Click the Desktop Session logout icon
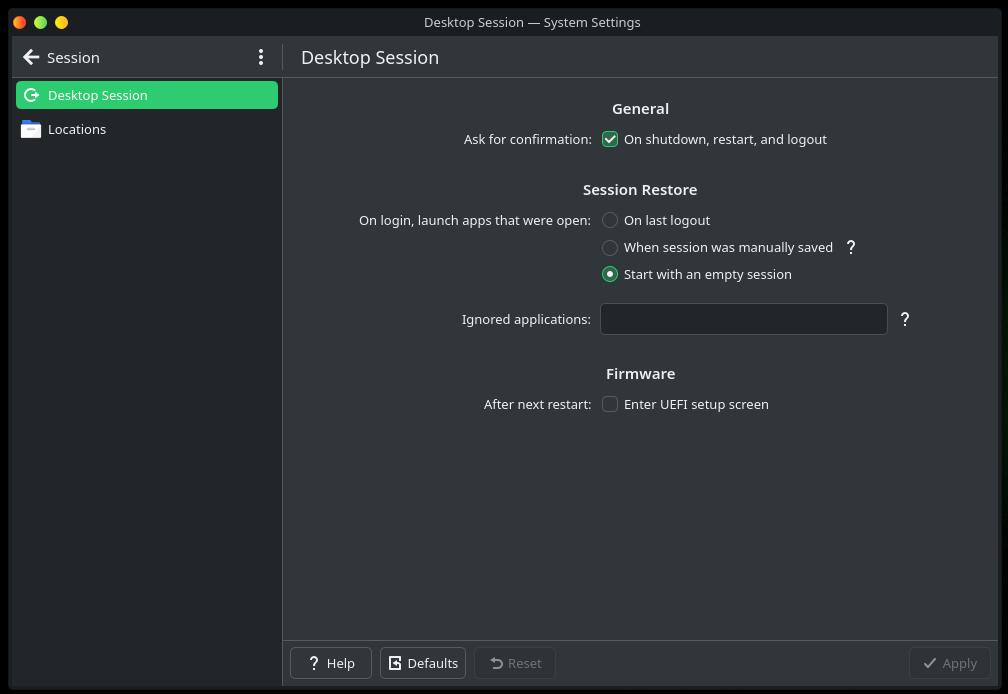1008x694 pixels. (31, 95)
